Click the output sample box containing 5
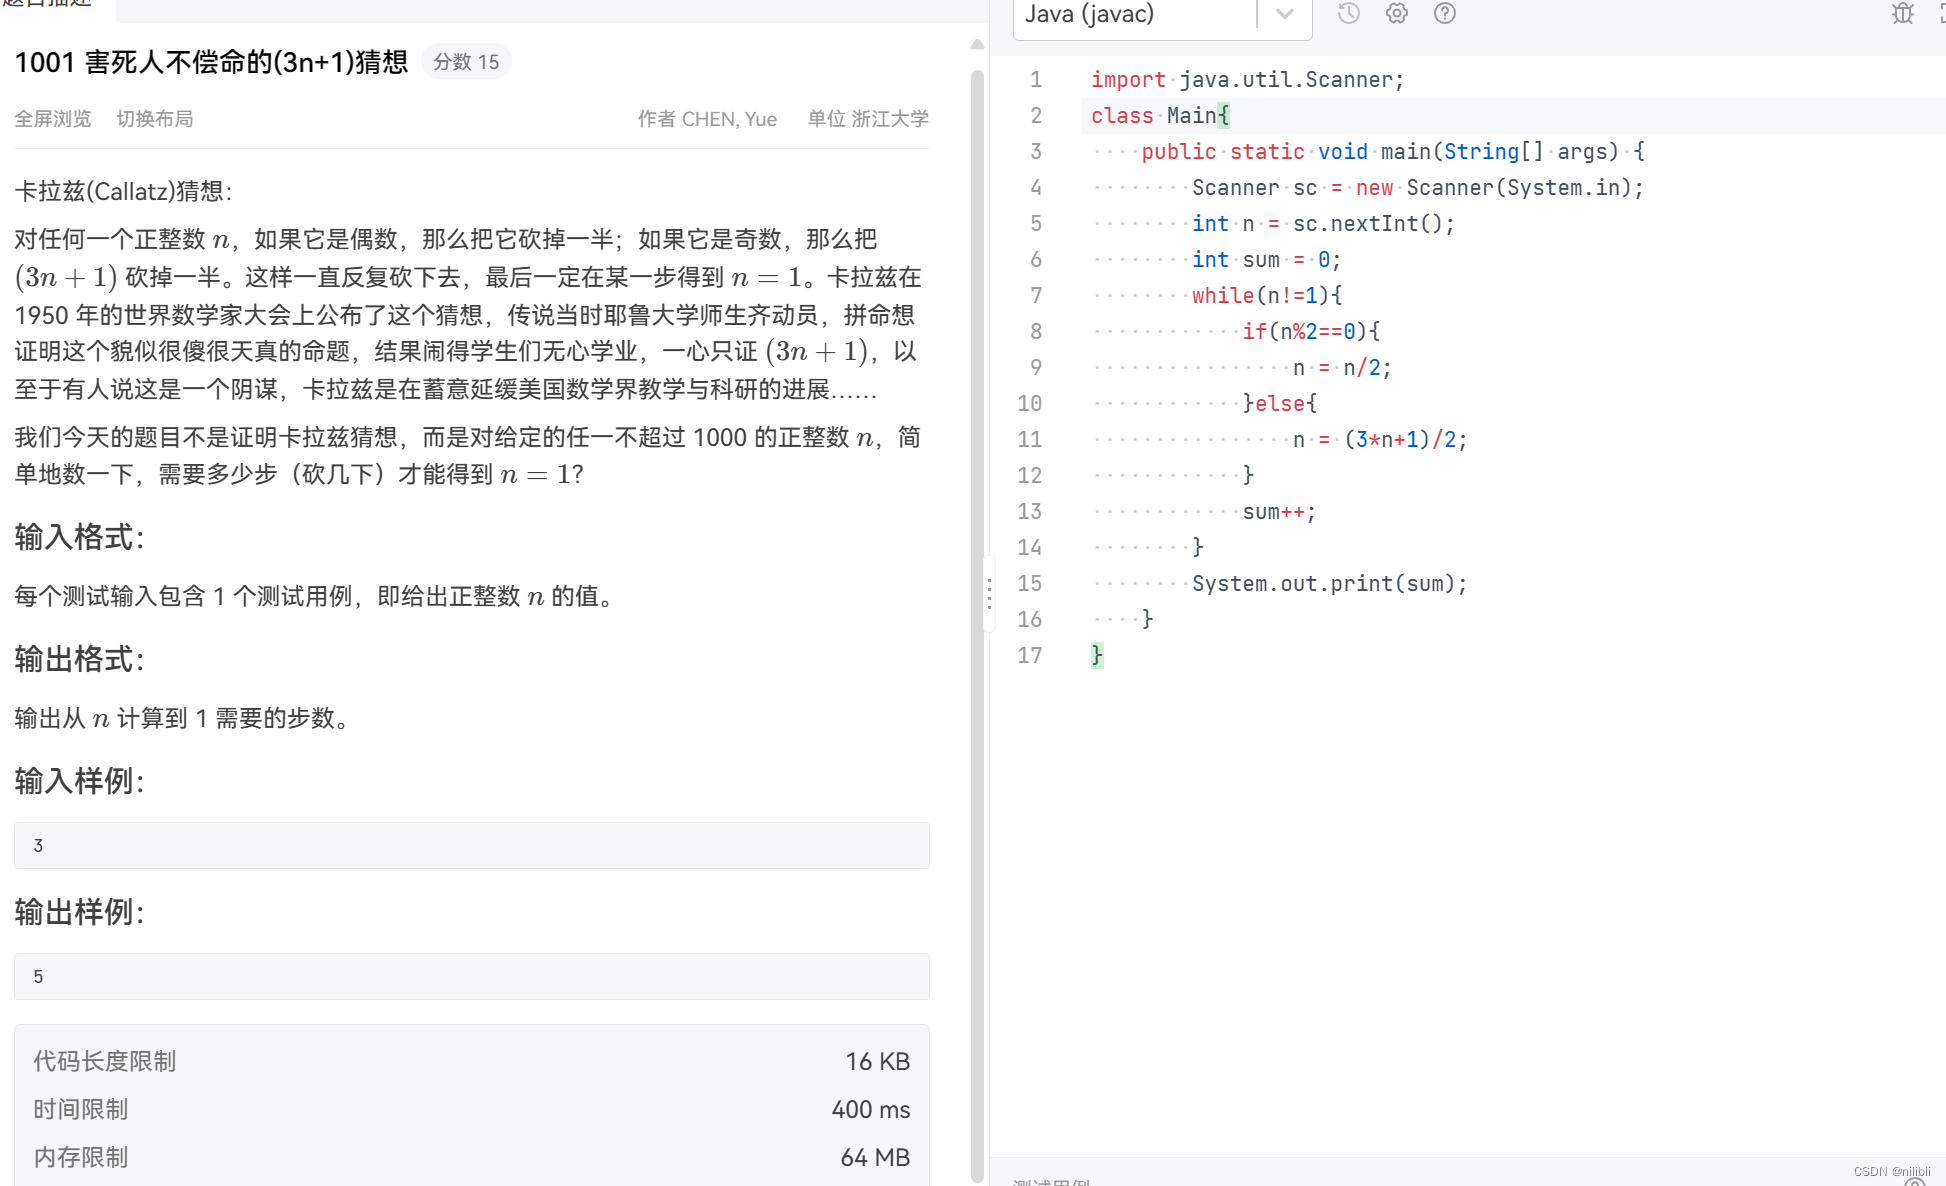Screen dimensions: 1946x1186 [471, 977]
